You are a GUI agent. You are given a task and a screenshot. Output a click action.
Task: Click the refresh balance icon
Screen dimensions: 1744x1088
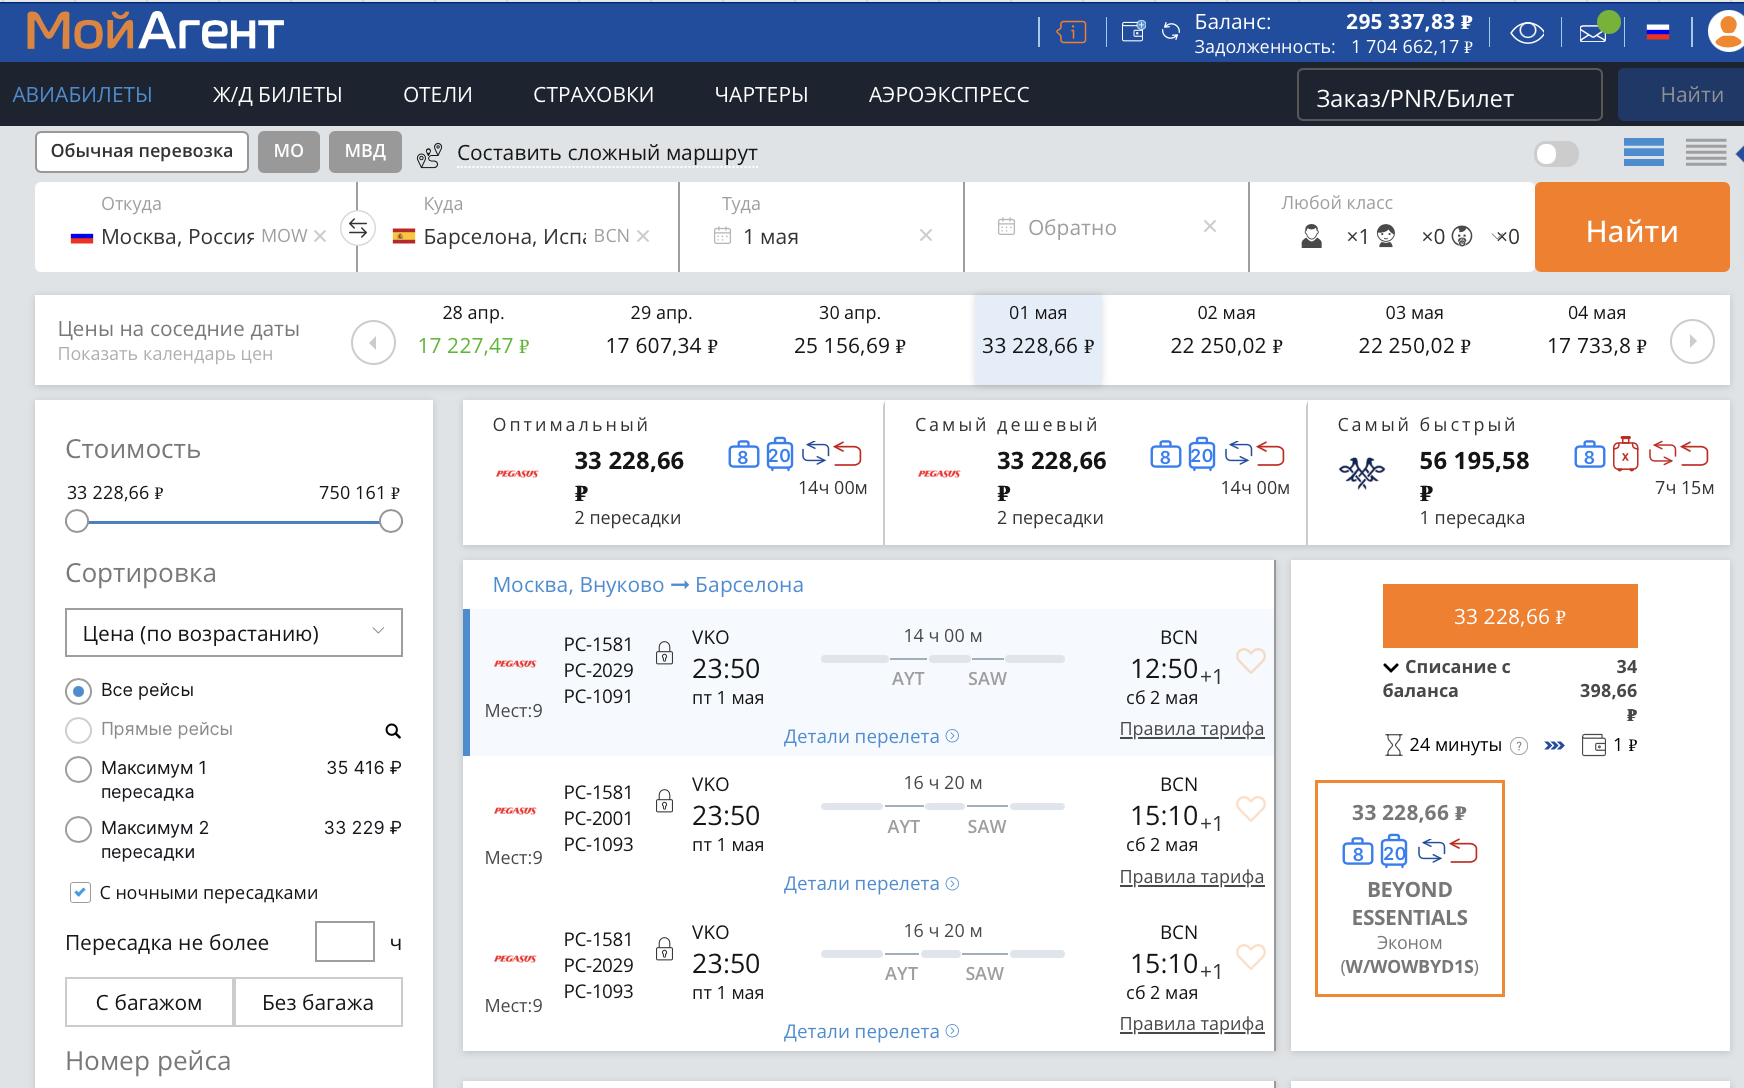click(x=1171, y=33)
